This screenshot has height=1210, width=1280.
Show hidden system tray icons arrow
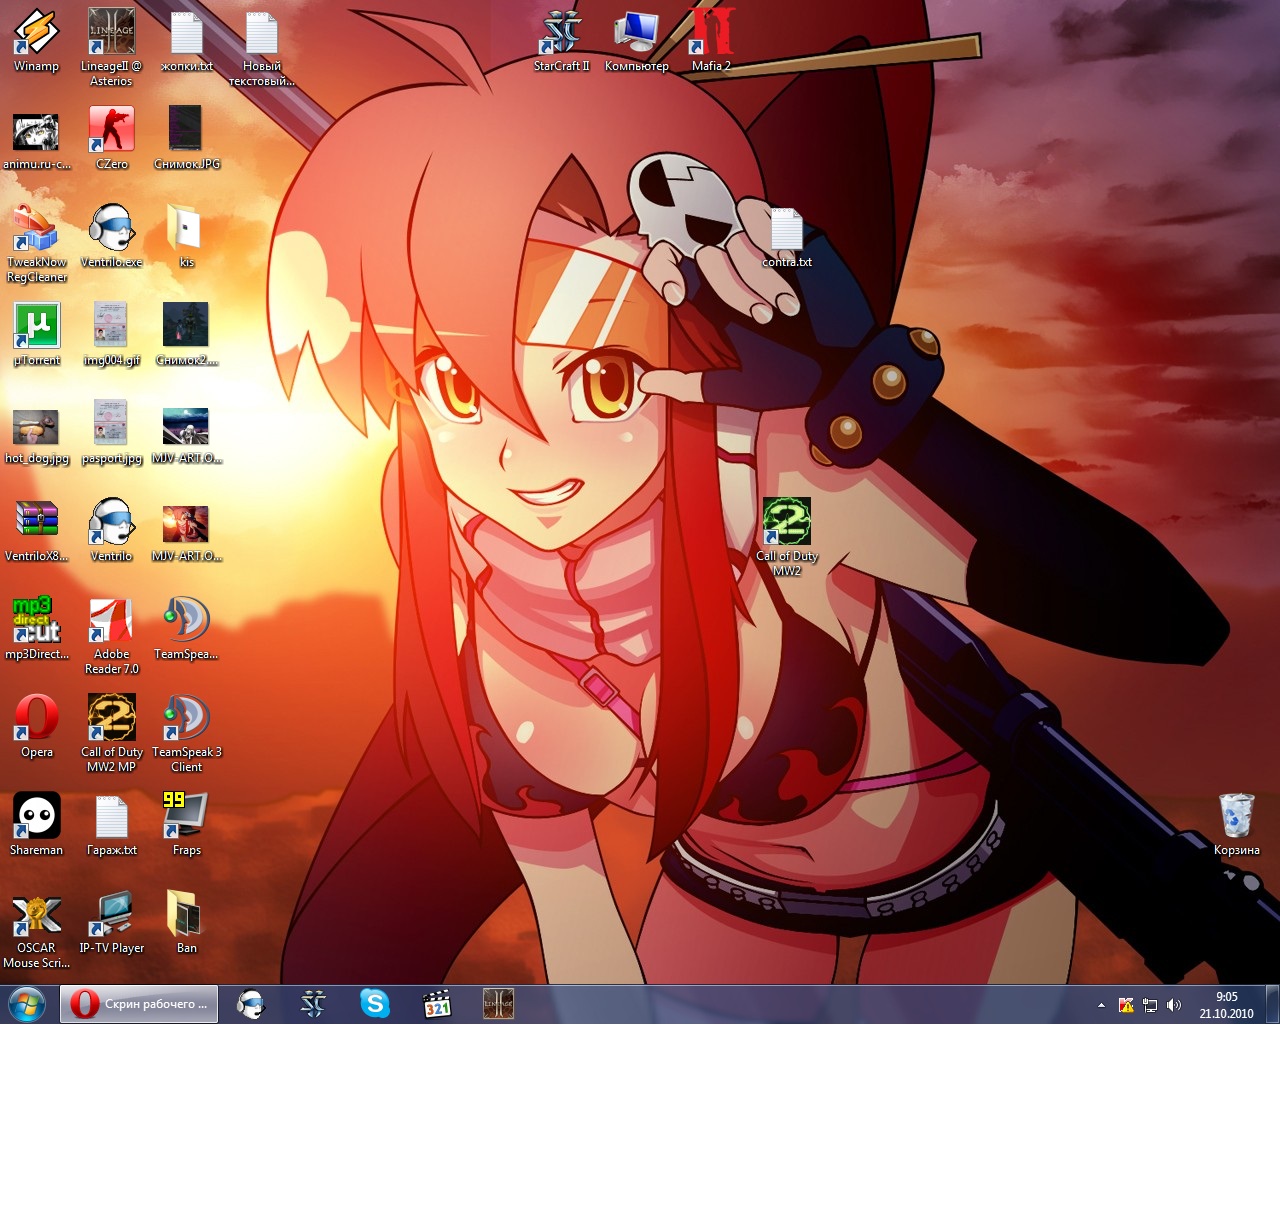[x=1101, y=1005]
